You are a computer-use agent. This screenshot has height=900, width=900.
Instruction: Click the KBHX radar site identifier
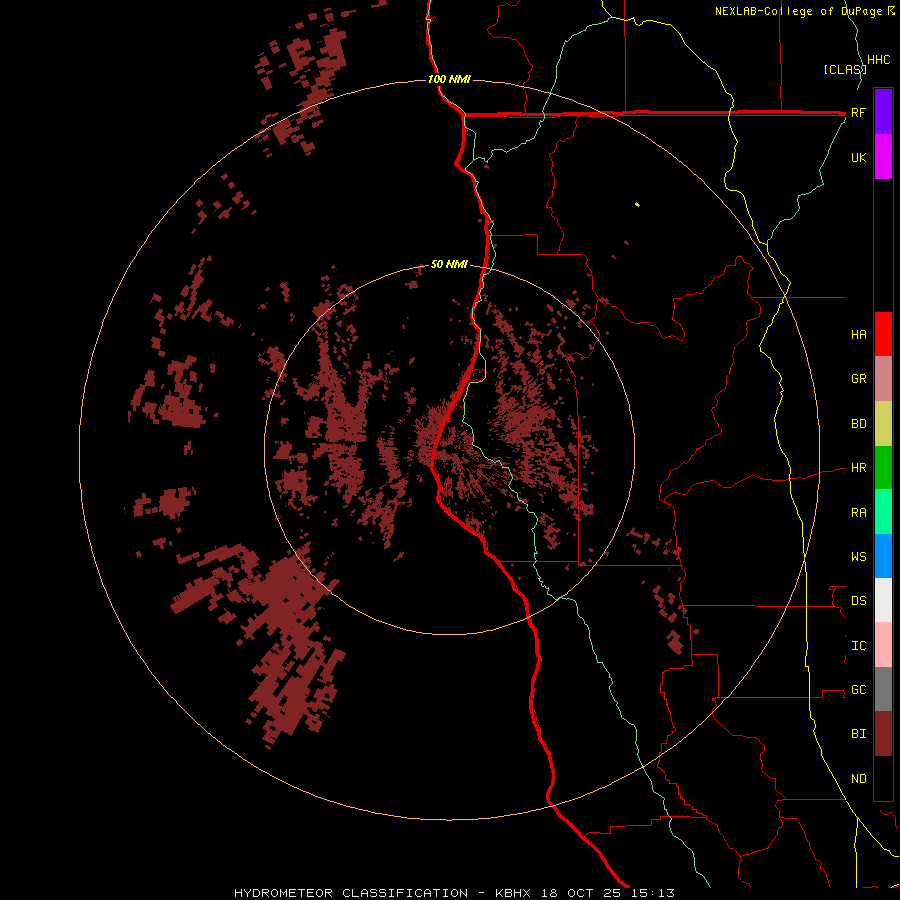coord(512,893)
